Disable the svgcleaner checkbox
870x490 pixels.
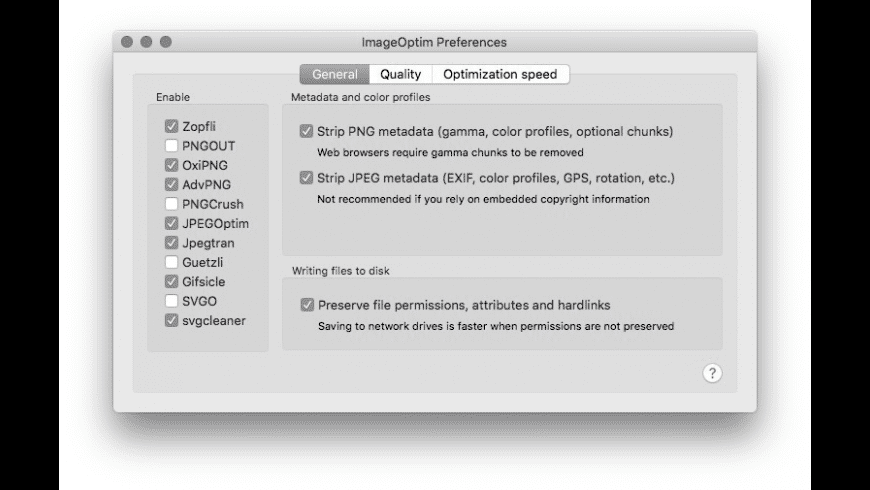coord(172,321)
